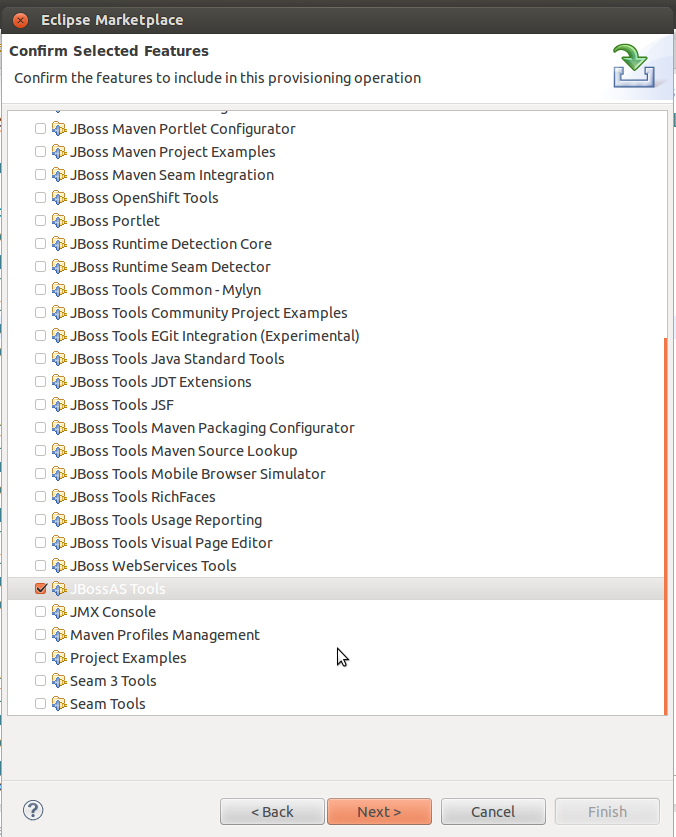Click feature icon of JBoss Tools Mobile Browser Simulator

pyautogui.click(x=59, y=473)
